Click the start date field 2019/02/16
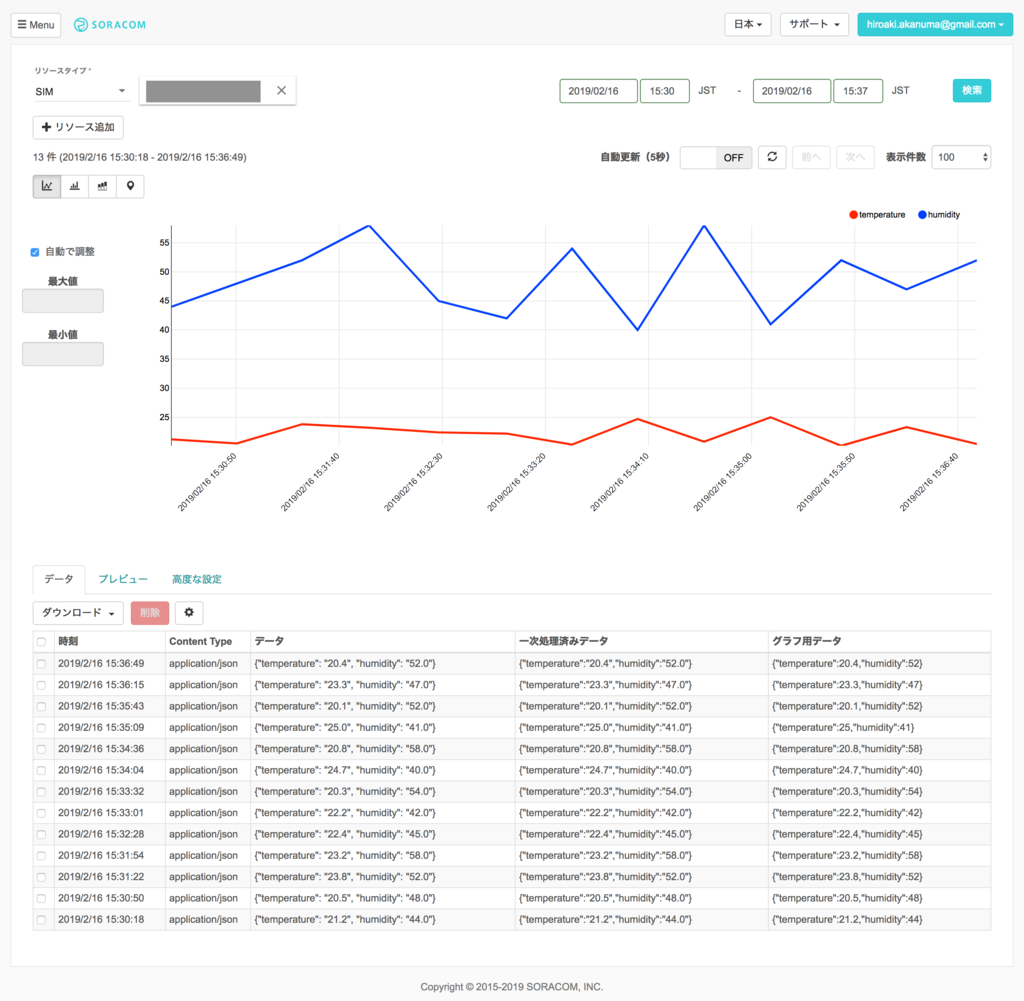The image size is (1024, 1001). 598,91
